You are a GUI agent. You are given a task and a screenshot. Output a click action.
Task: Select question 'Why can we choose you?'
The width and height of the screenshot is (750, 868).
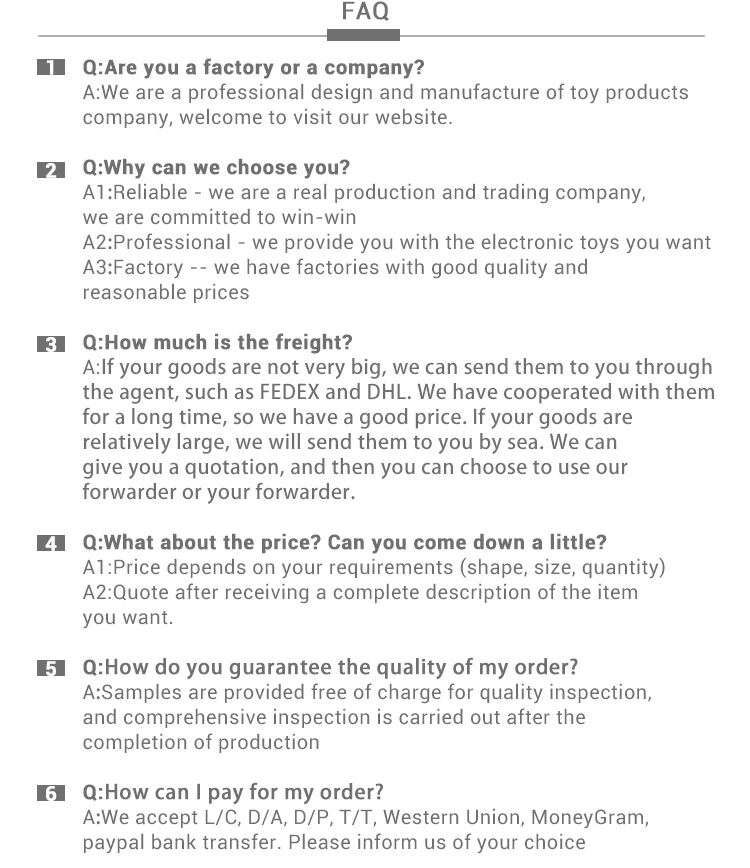216,168
